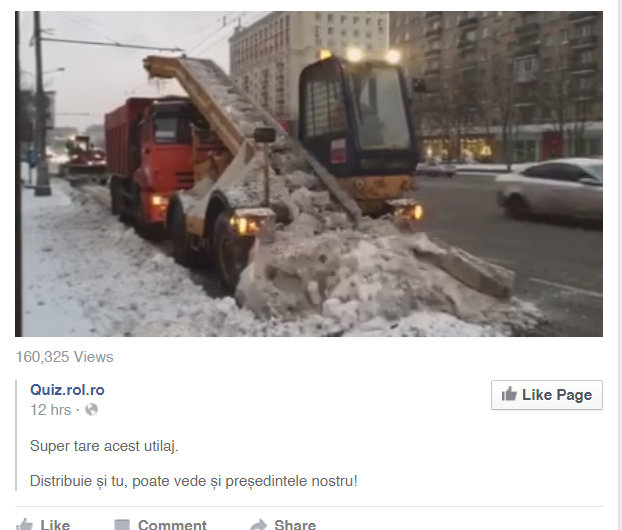Screen dimensions: 622x530
Task: Click the Comment speech bubble icon
Action: point(122,524)
